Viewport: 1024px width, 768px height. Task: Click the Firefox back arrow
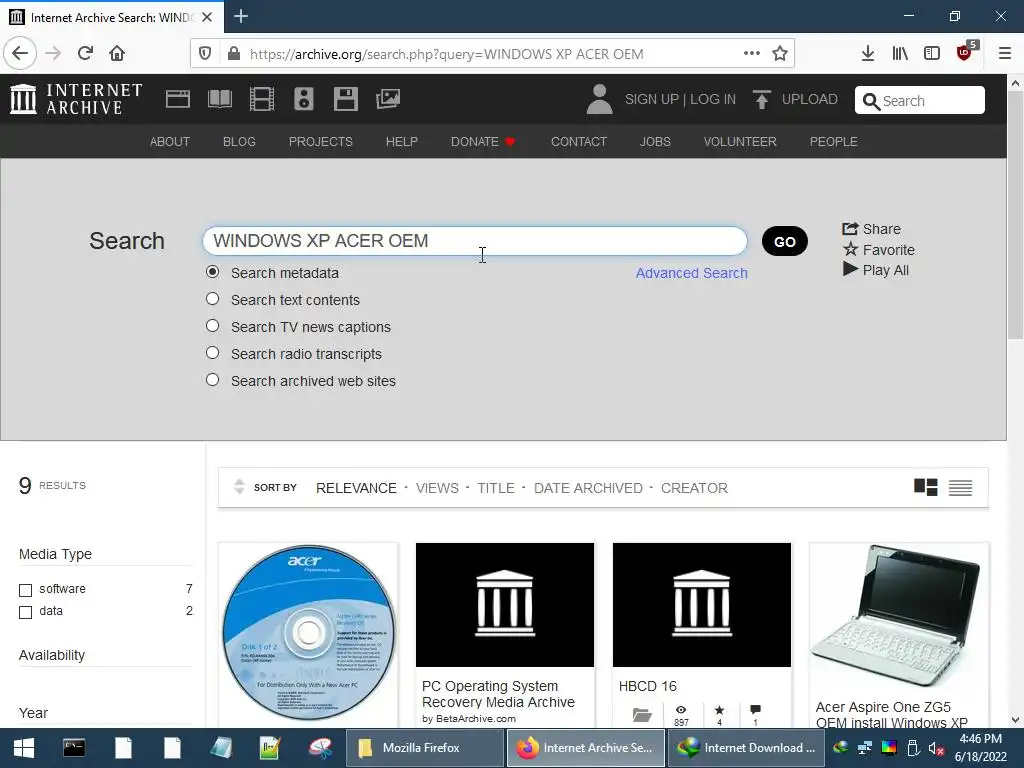coord(20,54)
